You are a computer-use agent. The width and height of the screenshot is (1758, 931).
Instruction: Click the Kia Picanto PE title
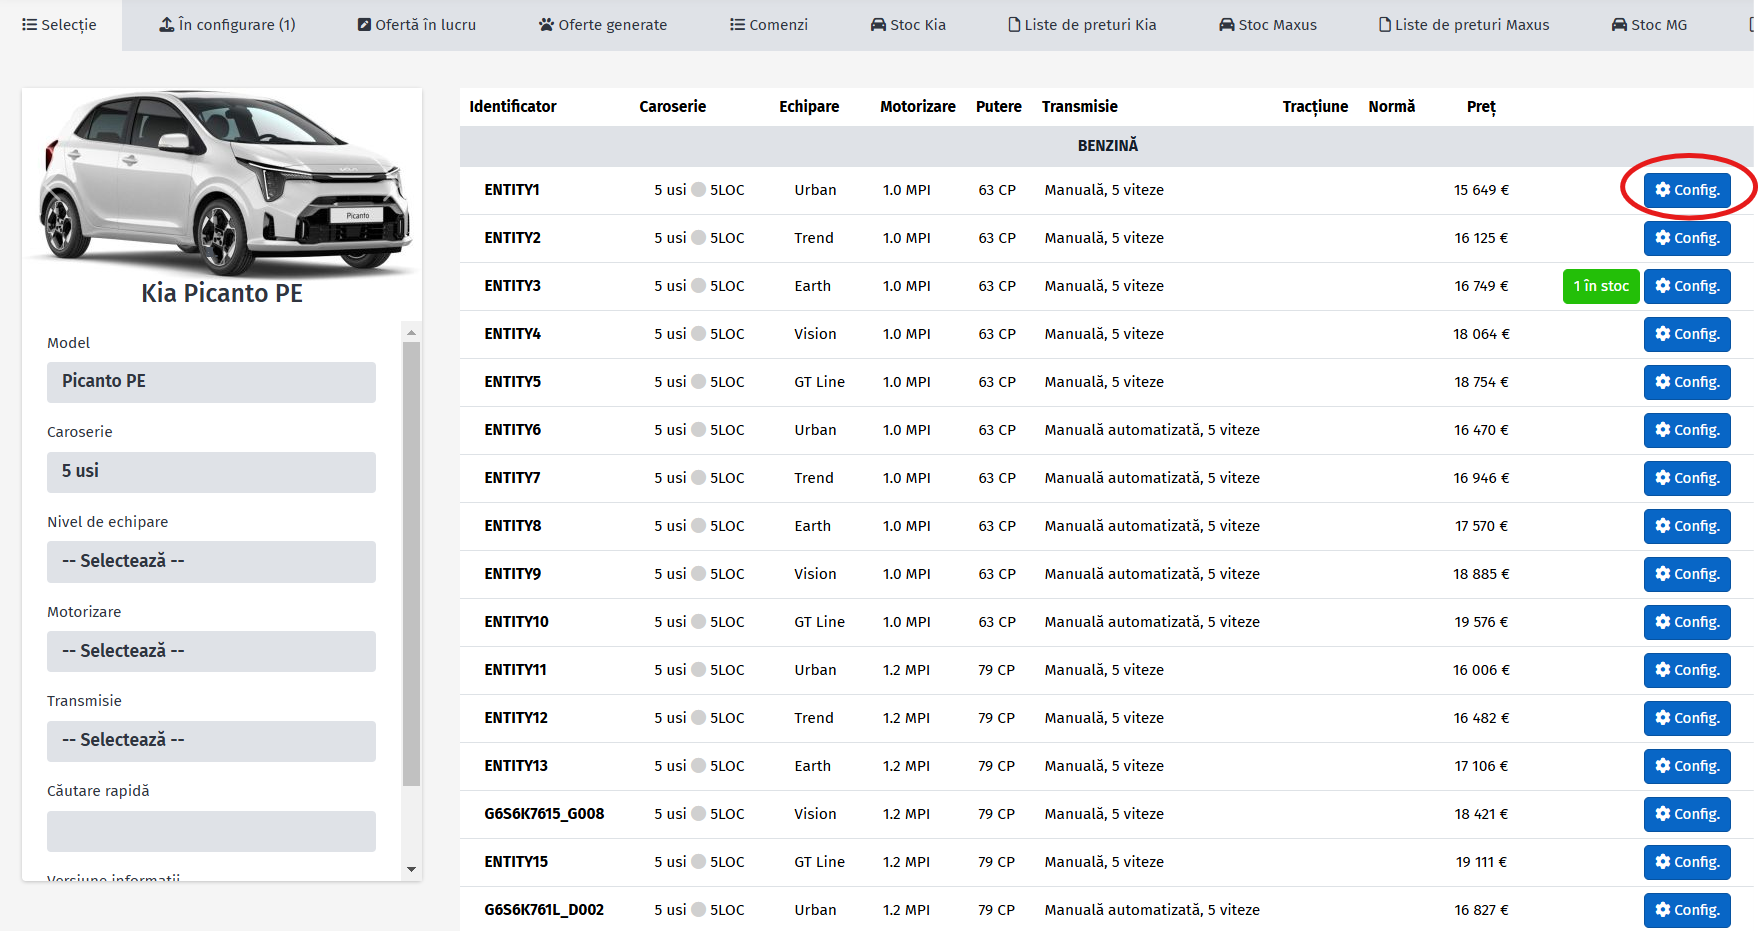[x=222, y=293]
